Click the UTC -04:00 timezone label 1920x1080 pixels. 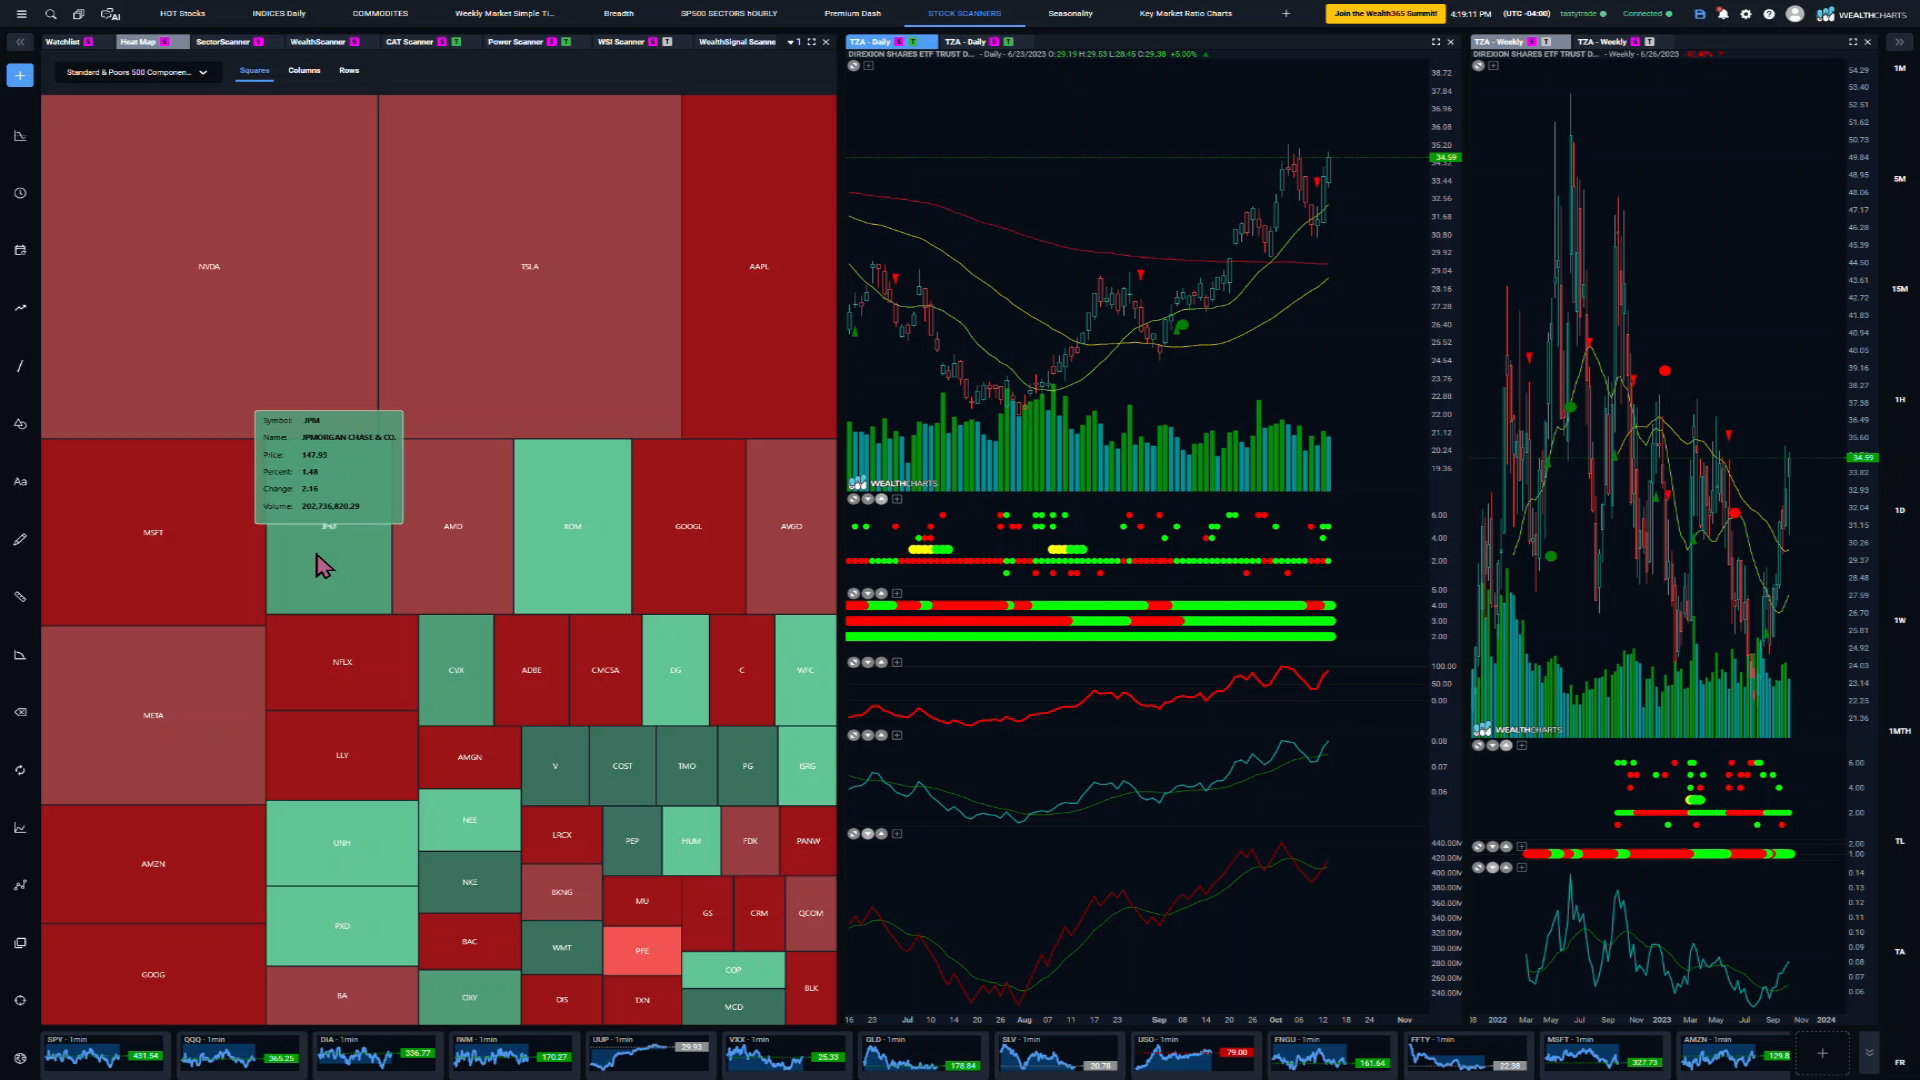pyautogui.click(x=1526, y=14)
